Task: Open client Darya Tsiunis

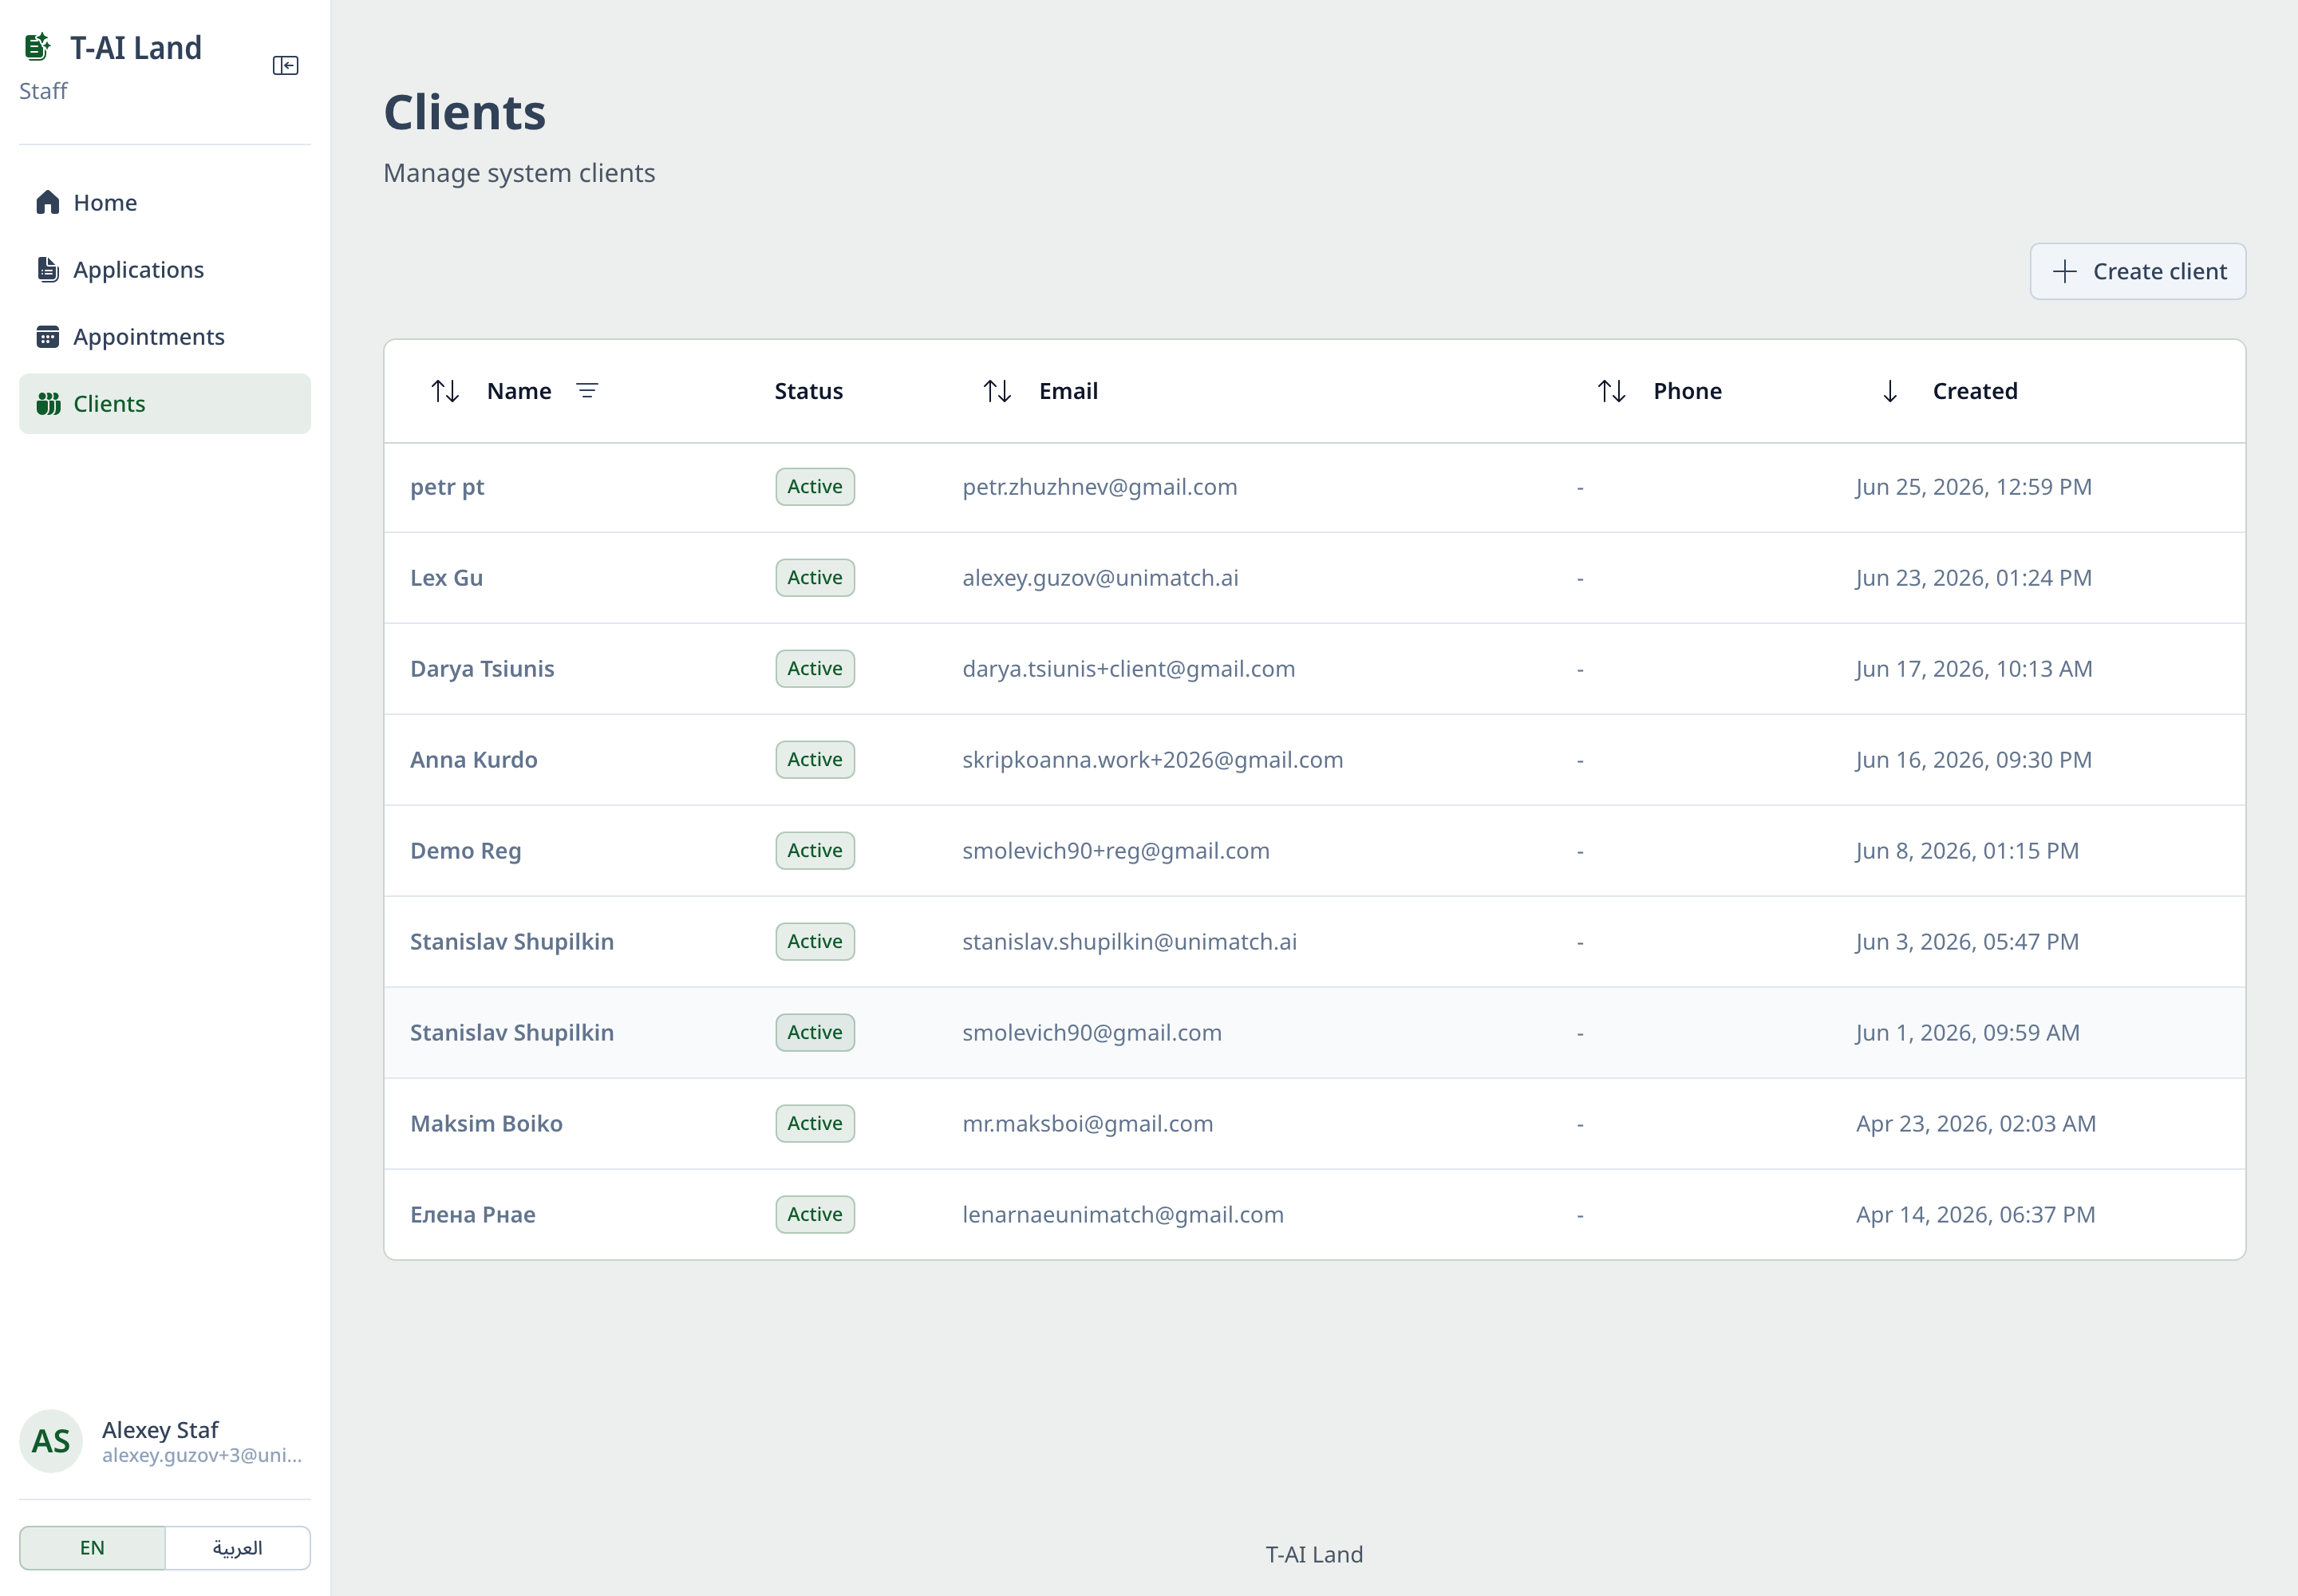Action: (482, 669)
